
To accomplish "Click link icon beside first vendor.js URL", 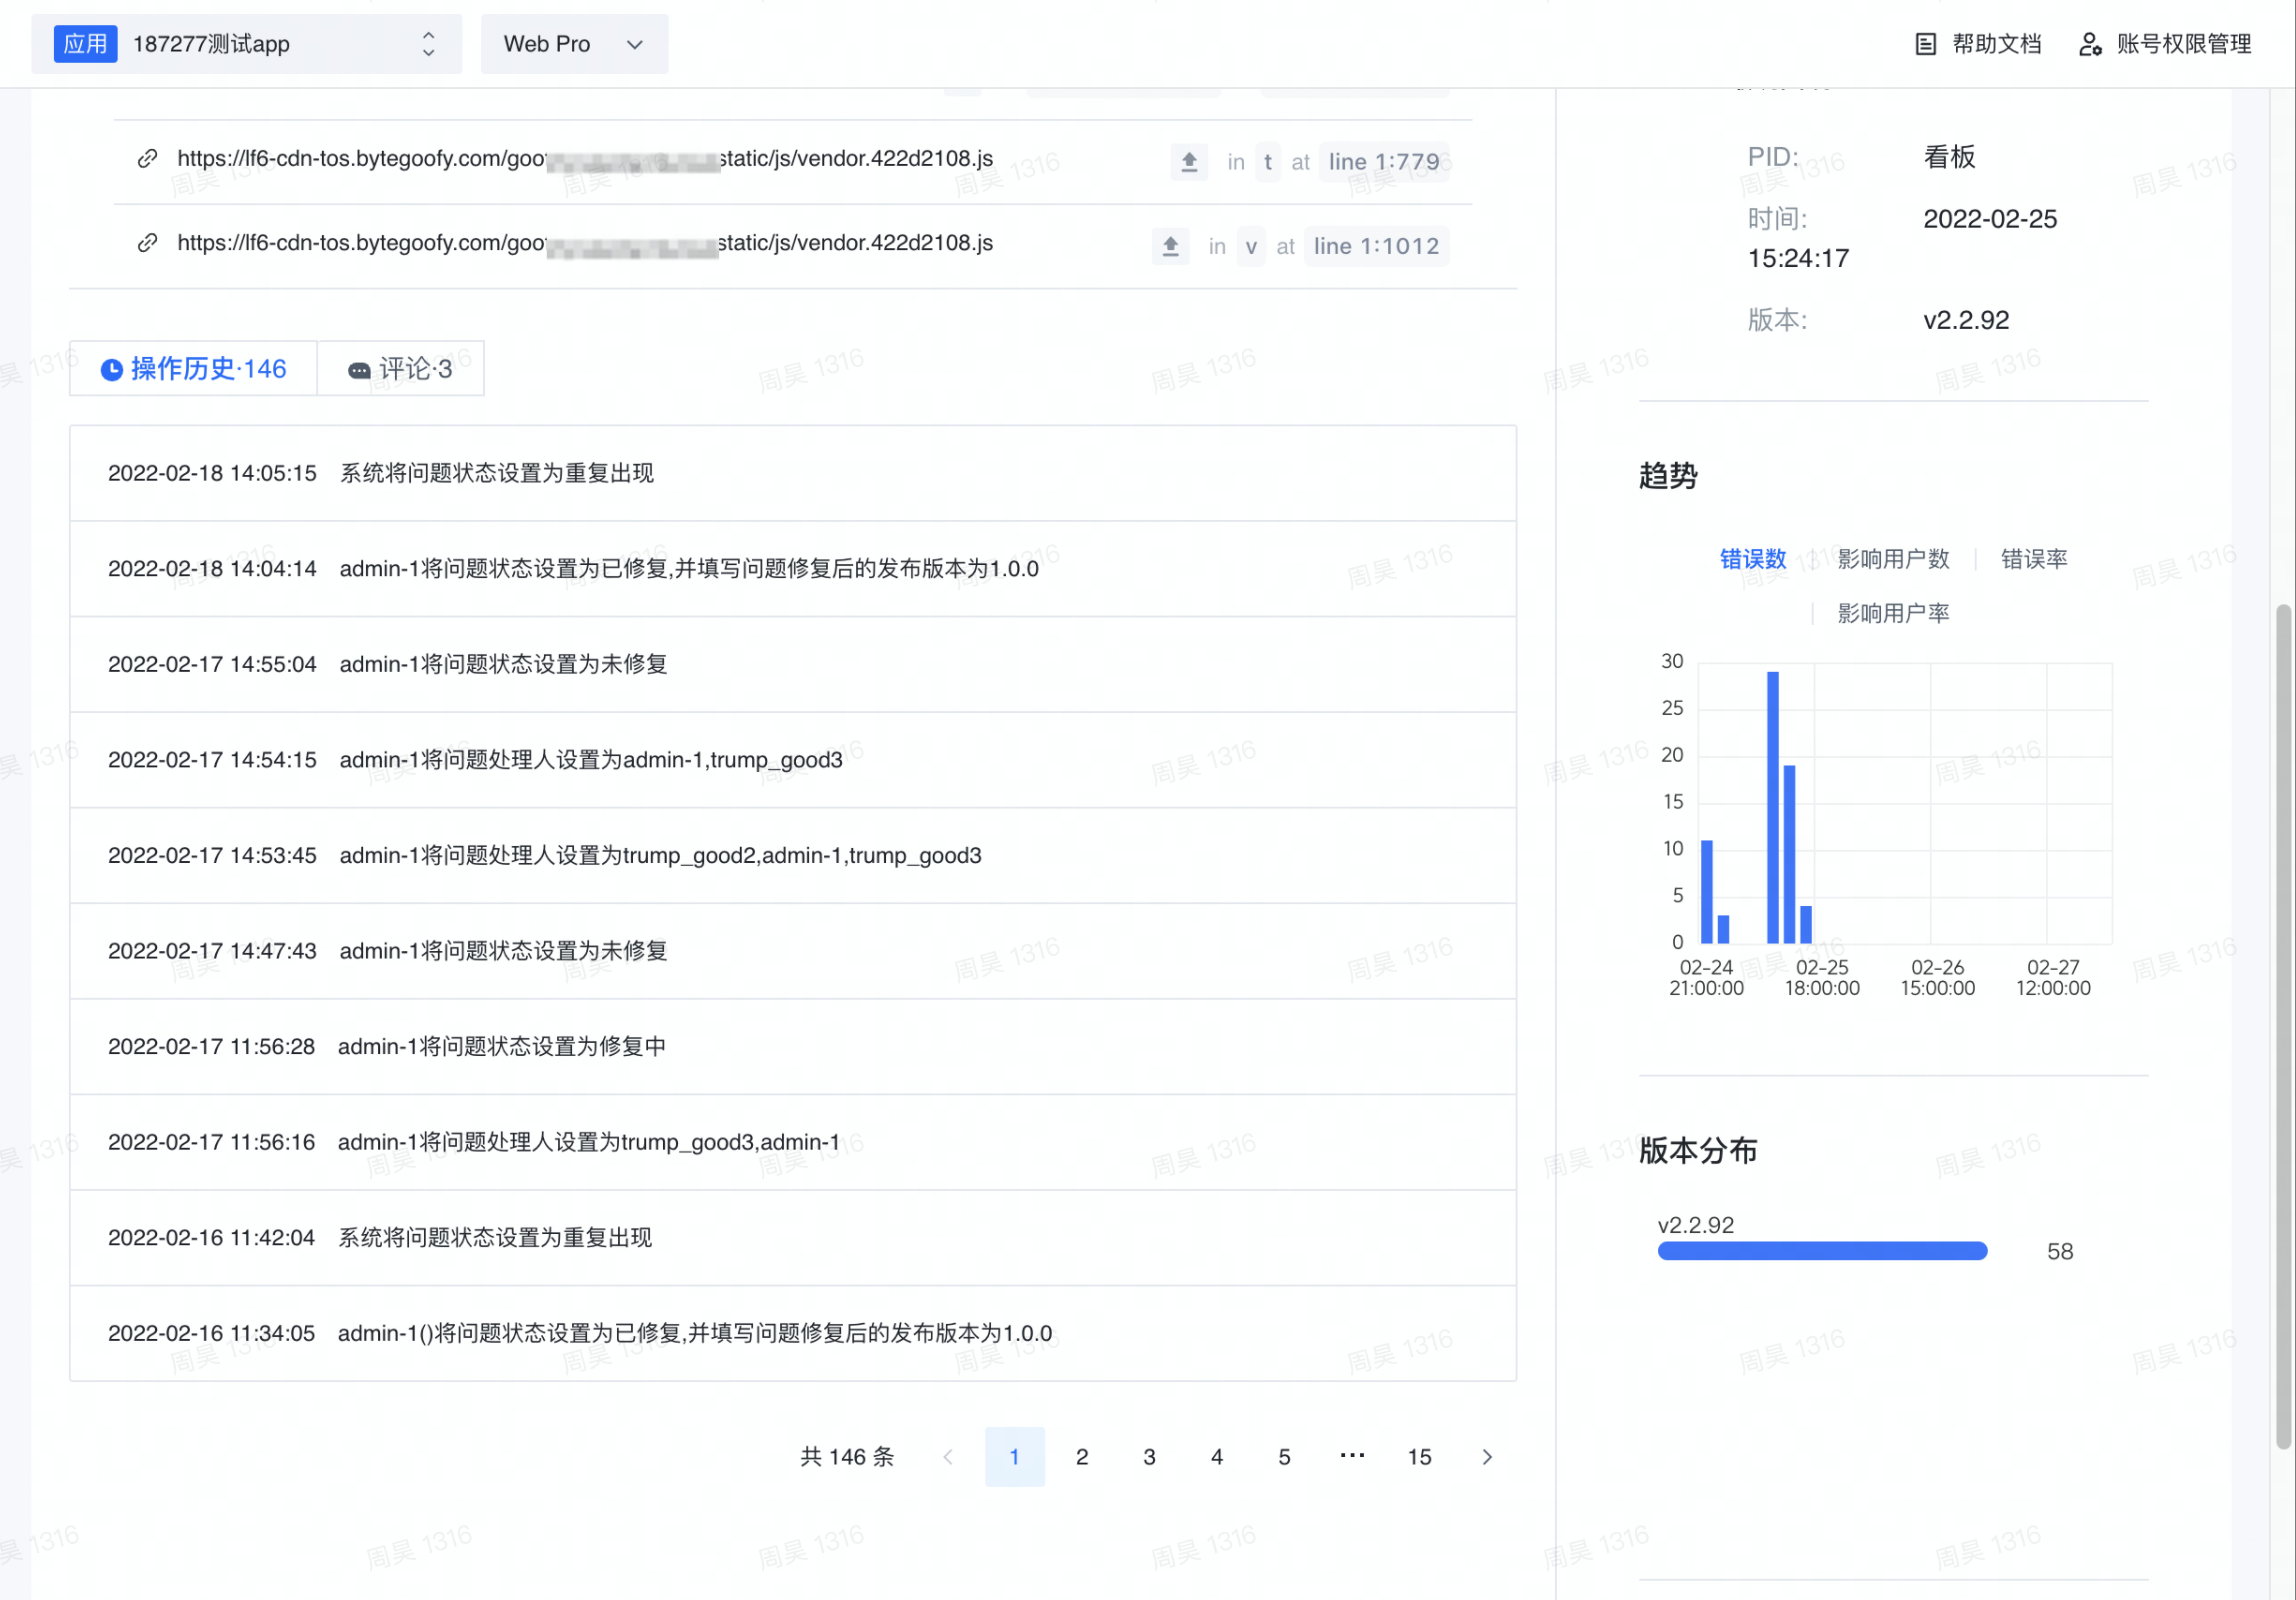I will tap(147, 158).
